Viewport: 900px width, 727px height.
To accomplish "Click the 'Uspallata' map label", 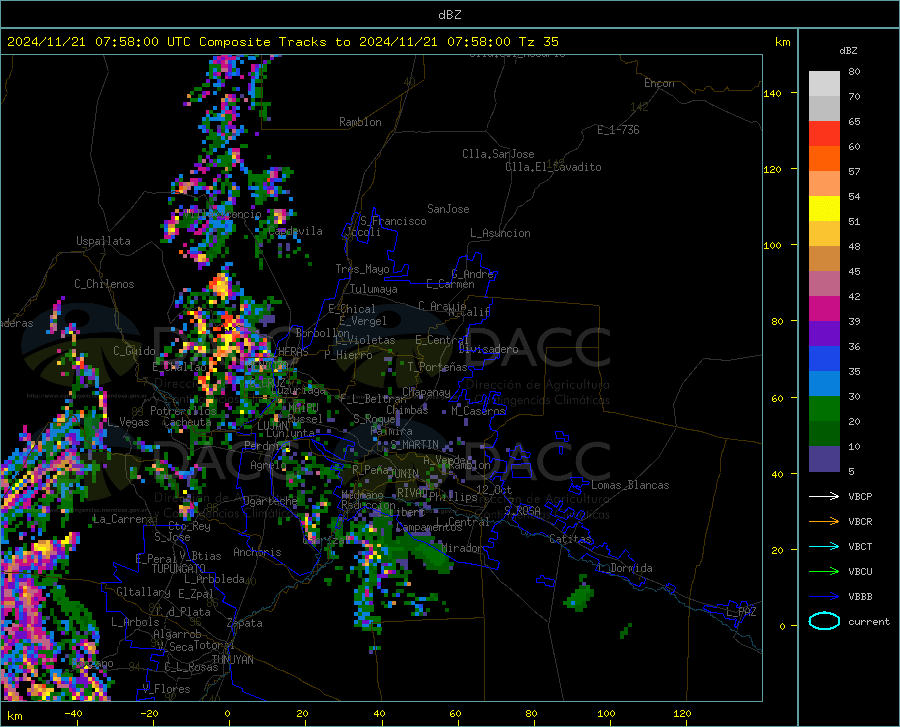I will pos(103,241).
